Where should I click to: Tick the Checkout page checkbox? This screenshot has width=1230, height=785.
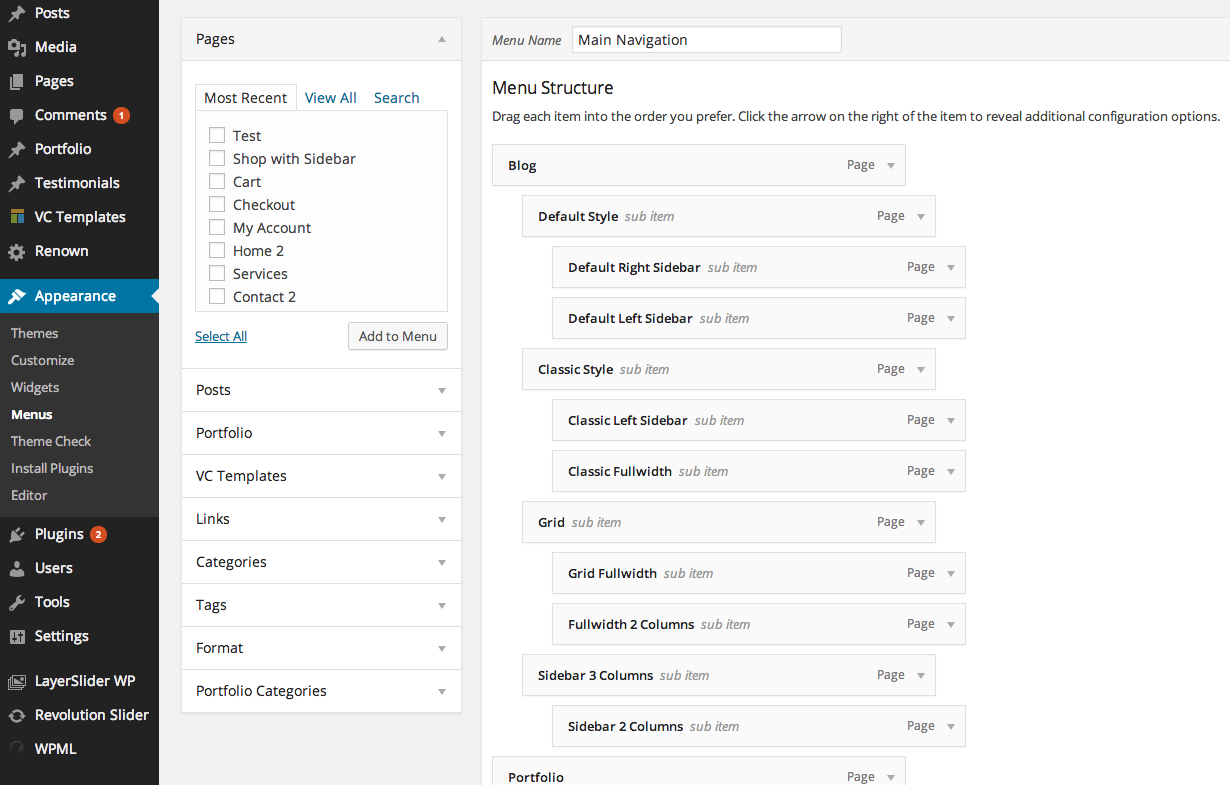click(217, 204)
